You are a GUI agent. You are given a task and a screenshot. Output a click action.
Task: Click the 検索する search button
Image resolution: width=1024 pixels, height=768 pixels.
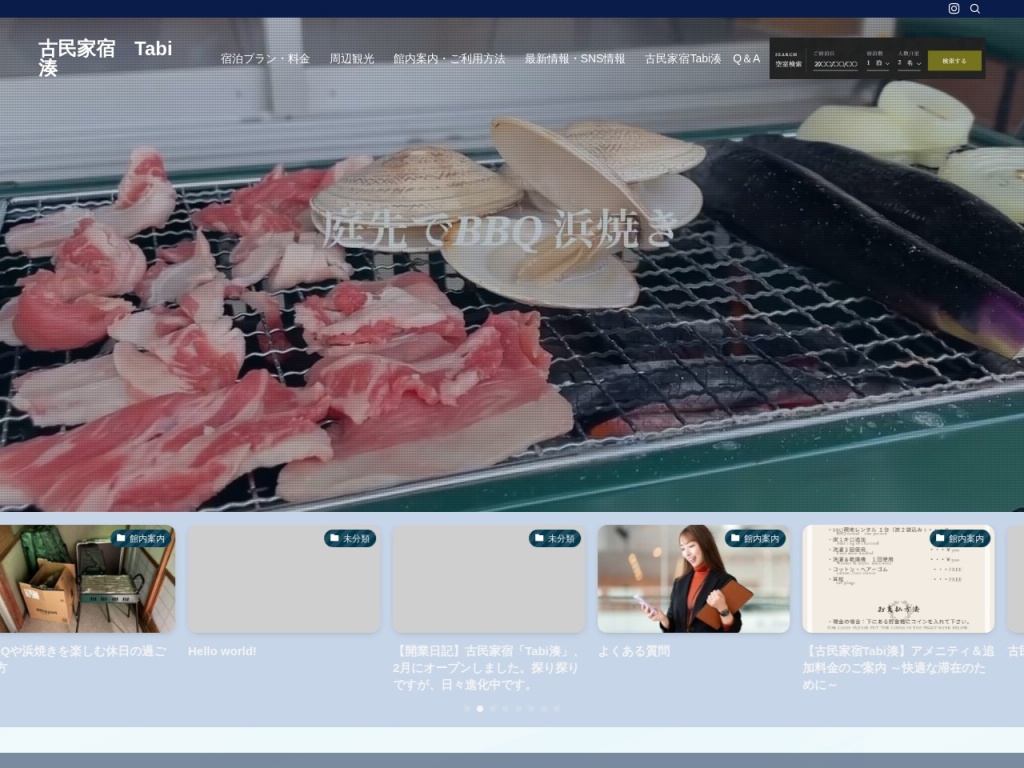pos(954,61)
